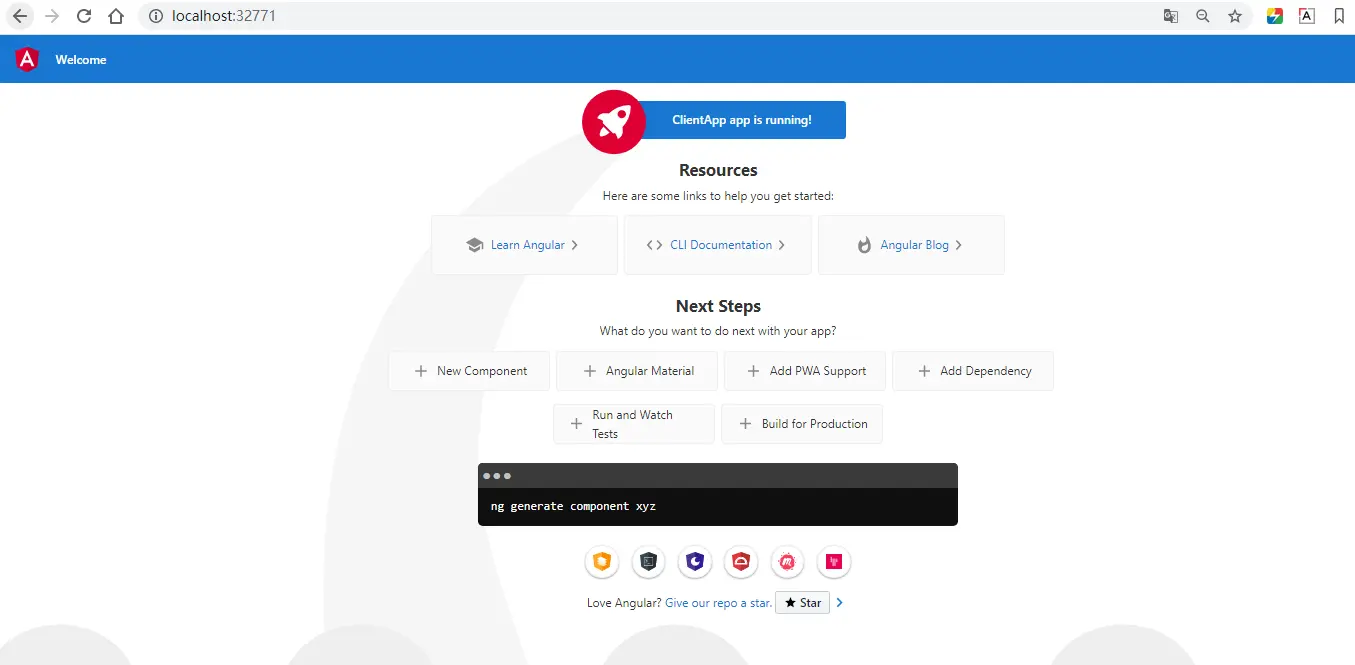
Task: Click the chevron beside Angular Blog
Action: (958, 245)
